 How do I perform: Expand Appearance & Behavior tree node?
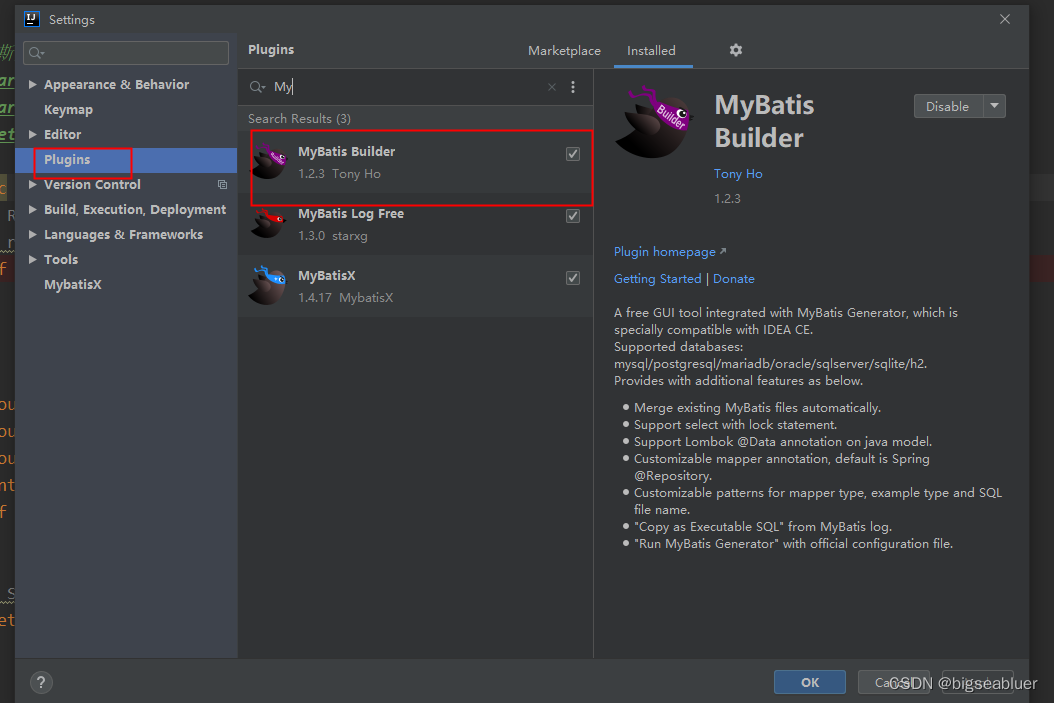32,84
